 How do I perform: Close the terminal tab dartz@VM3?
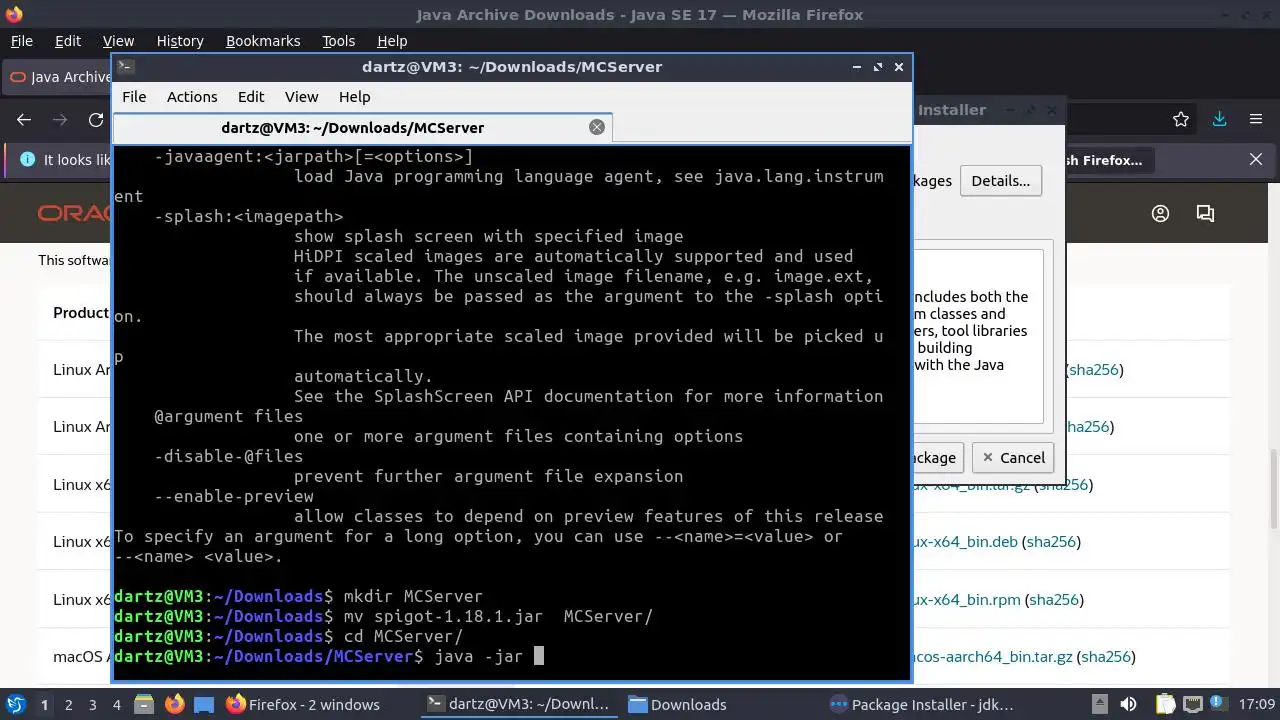(597, 127)
